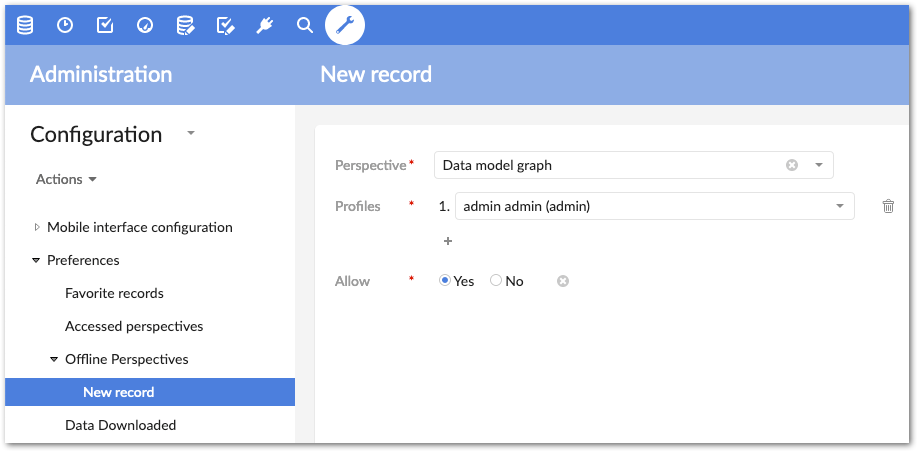Delete profile row with trash icon
918x452 pixels.
[x=888, y=206]
